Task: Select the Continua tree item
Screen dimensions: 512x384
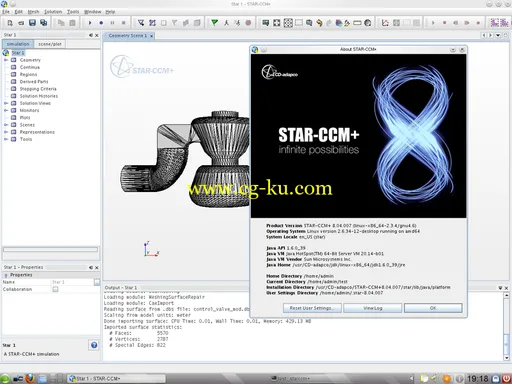Action: point(30,67)
